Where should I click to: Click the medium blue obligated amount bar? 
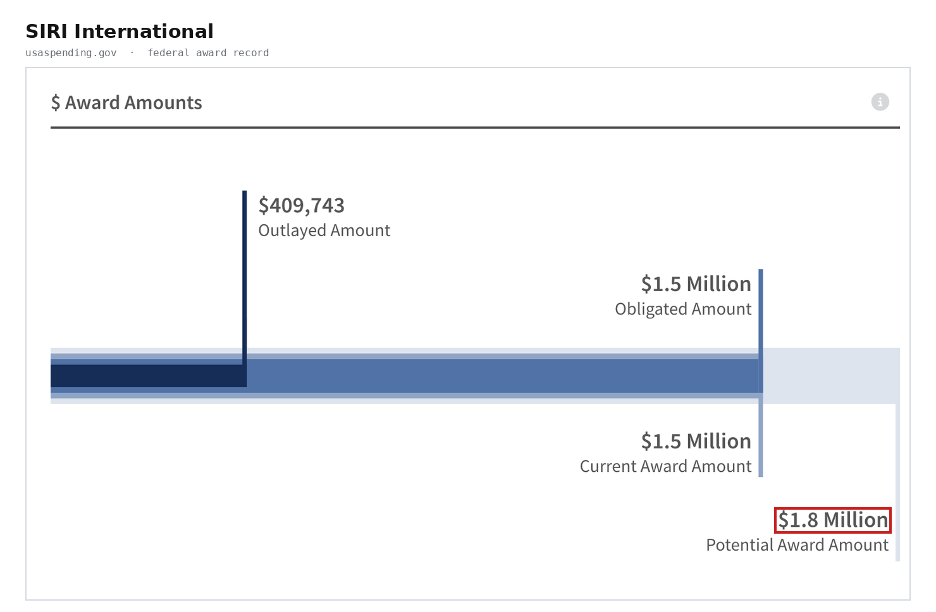[x=503, y=376]
